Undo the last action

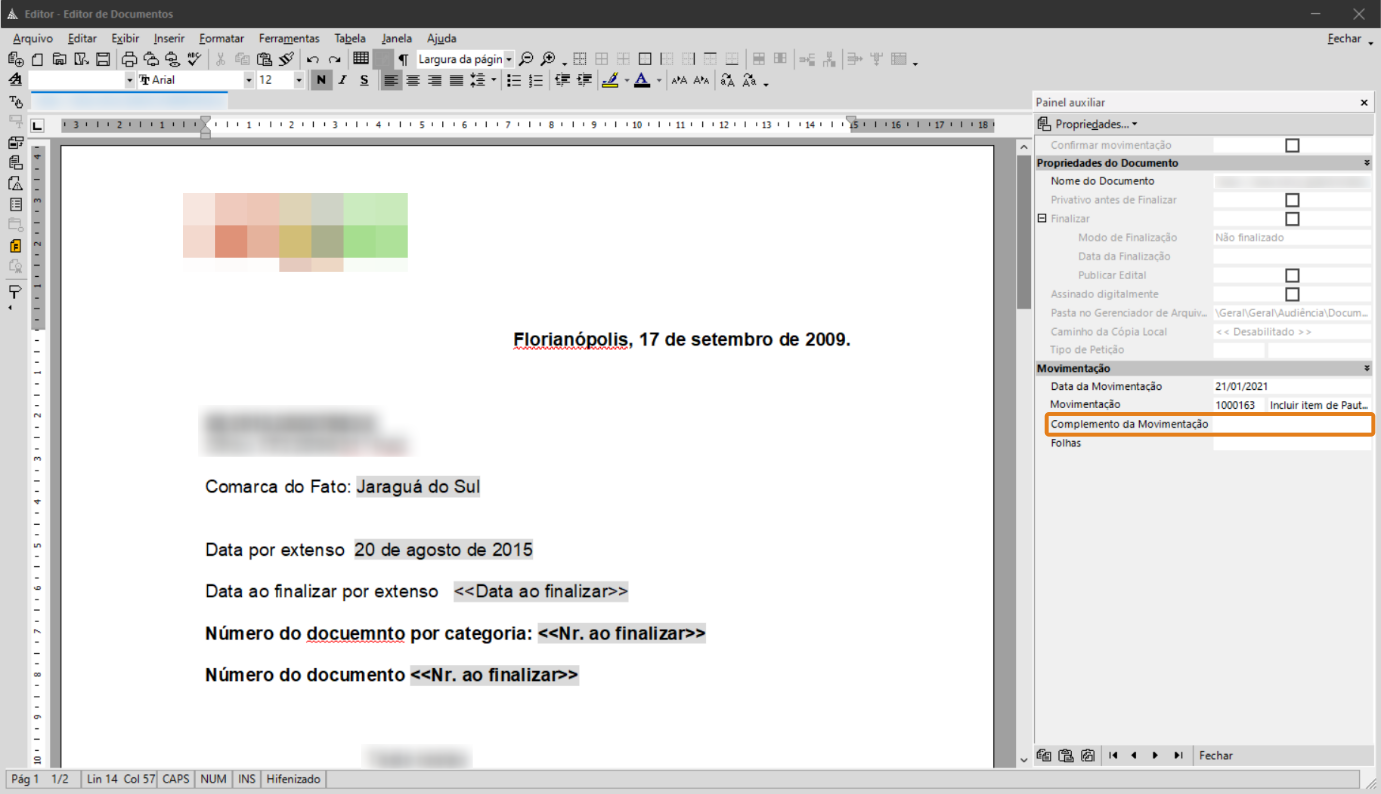[x=313, y=59]
